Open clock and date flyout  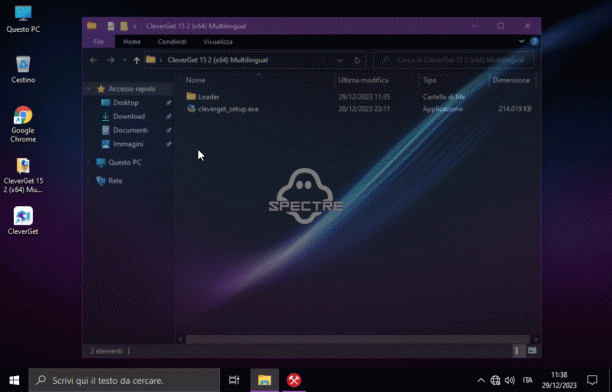coord(559,380)
